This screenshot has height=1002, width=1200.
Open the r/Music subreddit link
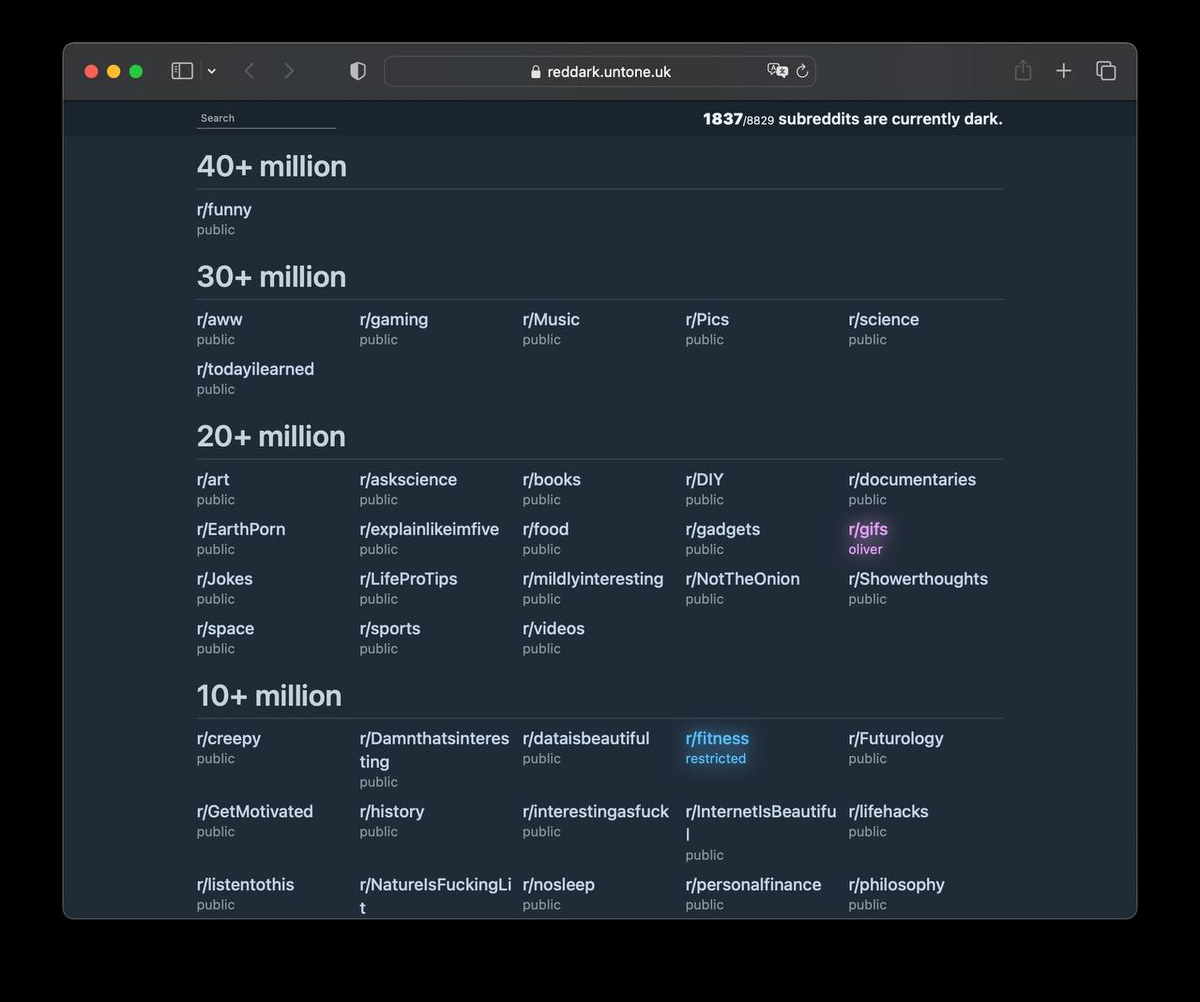click(x=551, y=320)
